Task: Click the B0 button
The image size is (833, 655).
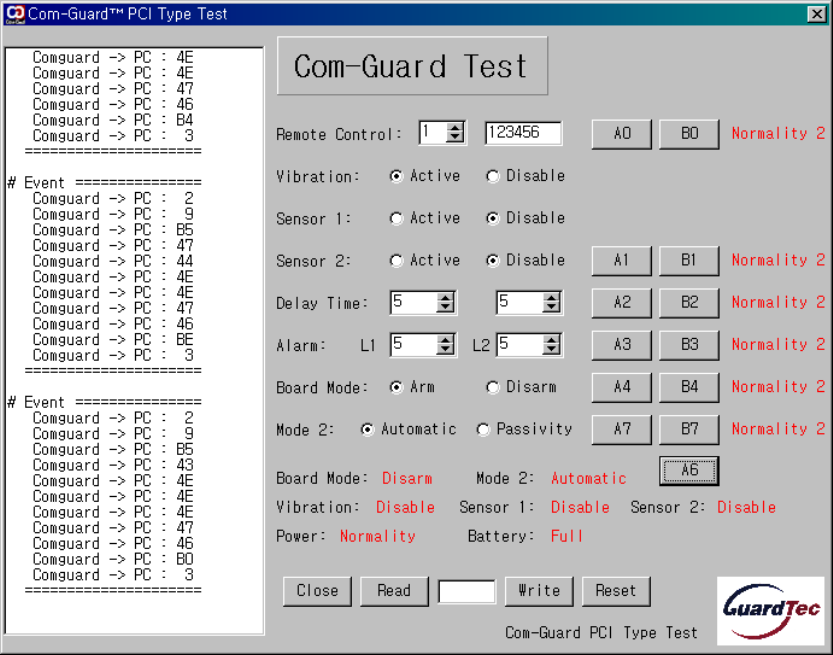Action: point(689,133)
